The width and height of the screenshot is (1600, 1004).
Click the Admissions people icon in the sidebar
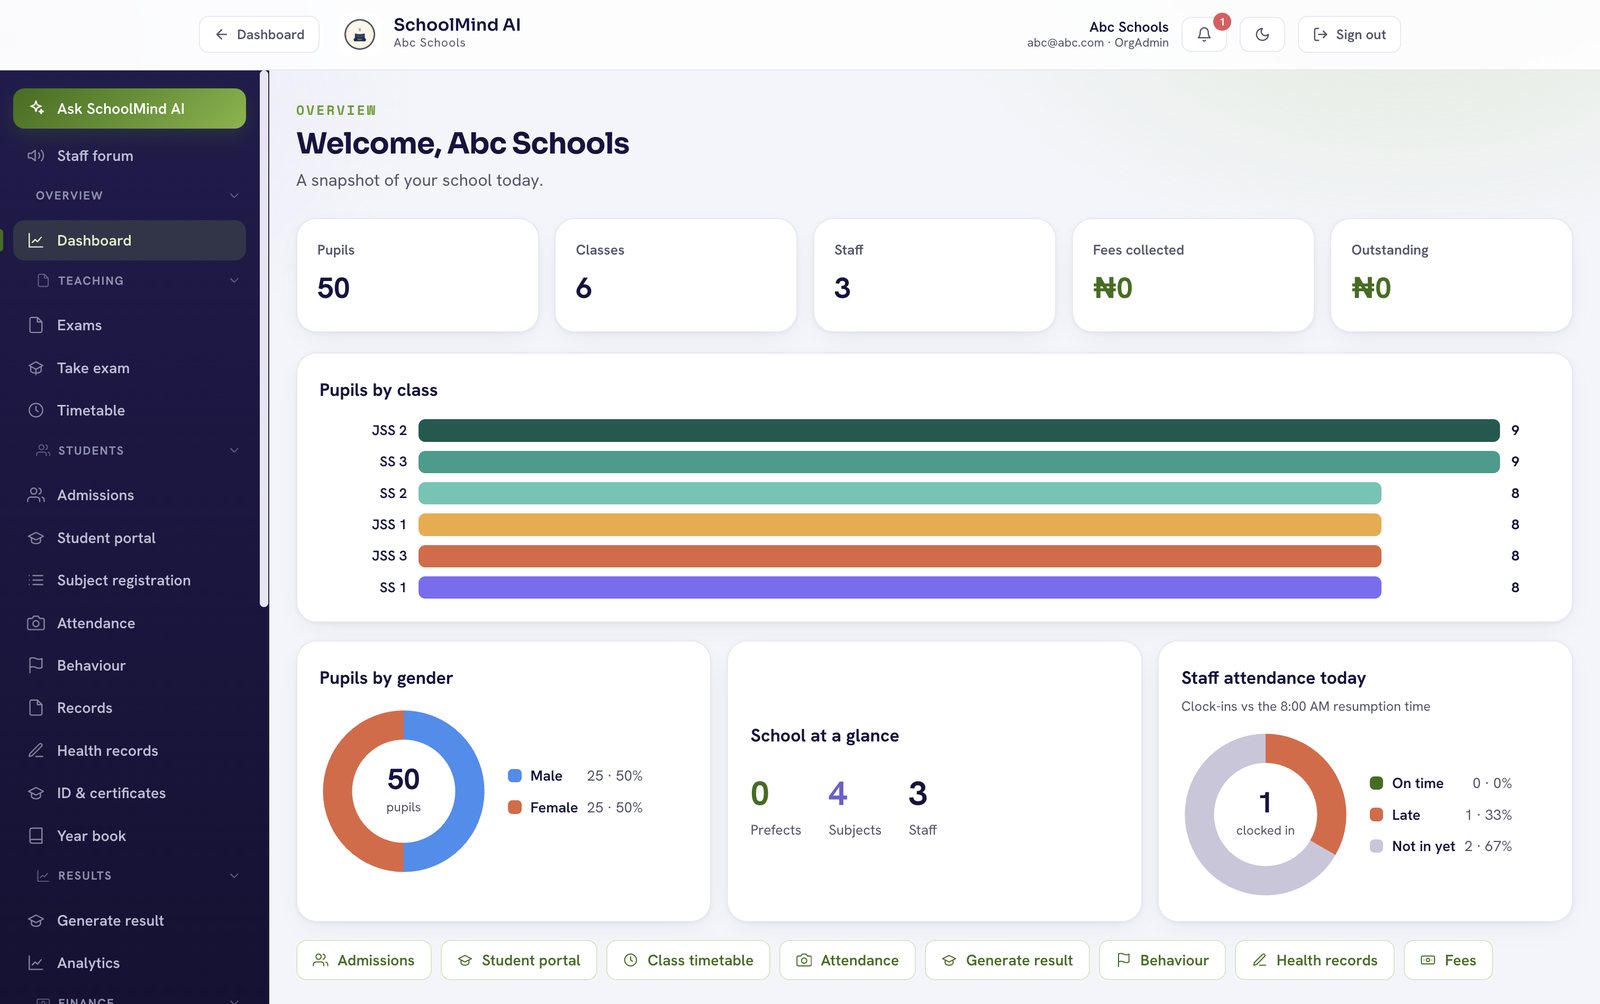click(36, 495)
